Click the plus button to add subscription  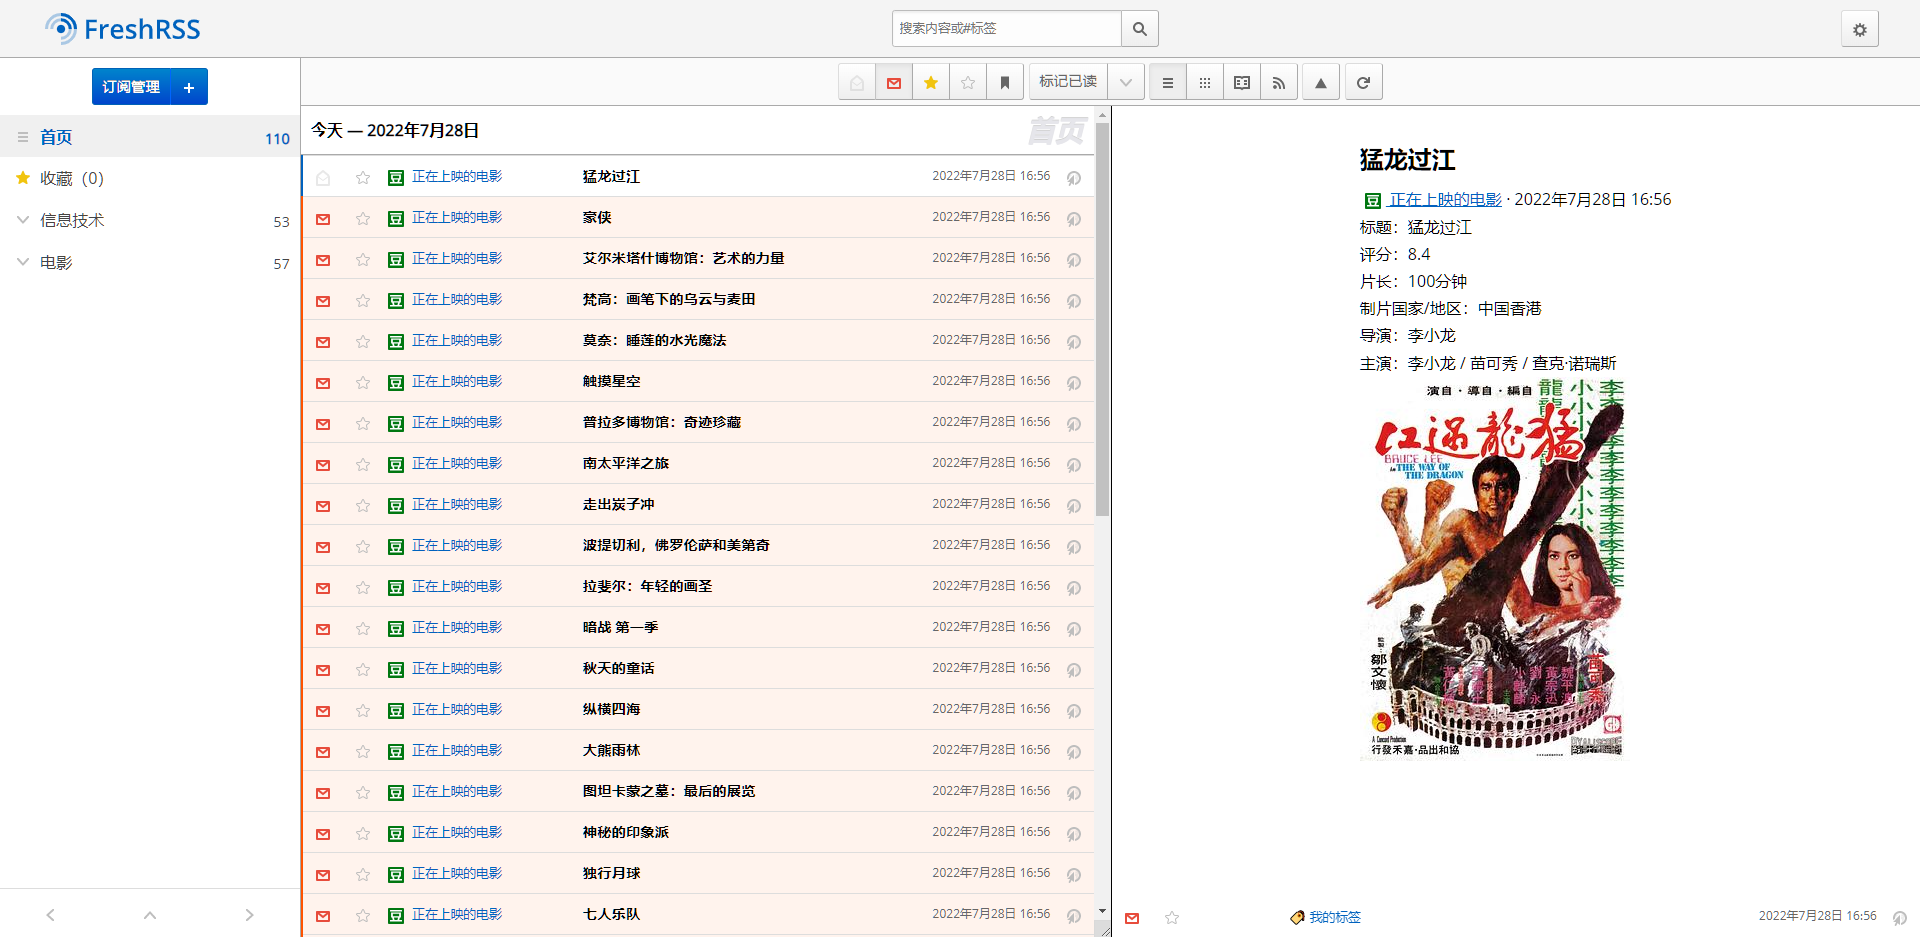coord(189,87)
